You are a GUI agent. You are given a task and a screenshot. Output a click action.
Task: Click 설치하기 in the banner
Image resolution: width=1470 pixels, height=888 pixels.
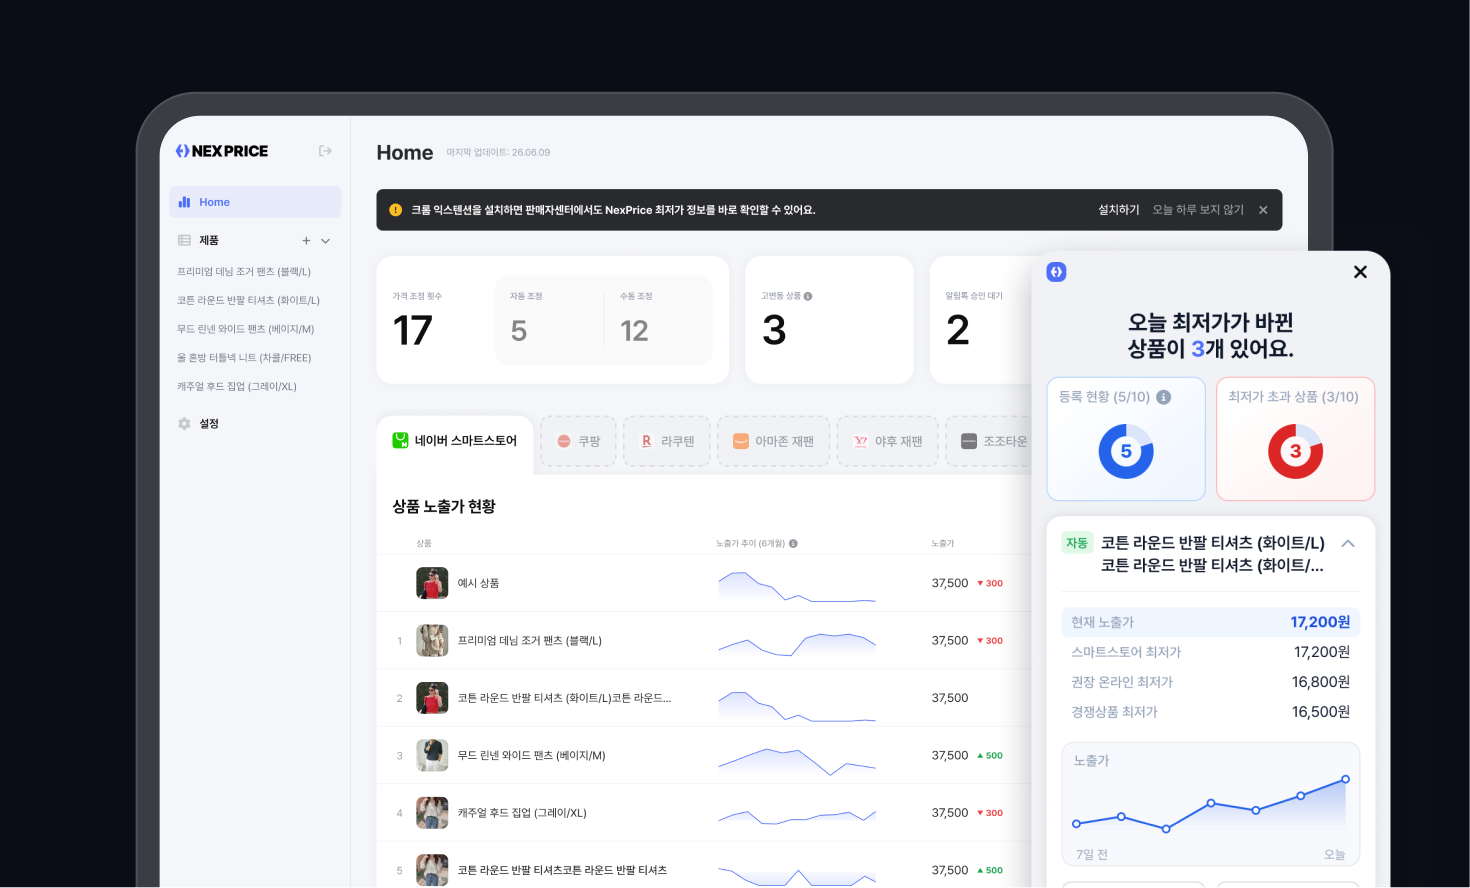pyautogui.click(x=1119, y=210)
